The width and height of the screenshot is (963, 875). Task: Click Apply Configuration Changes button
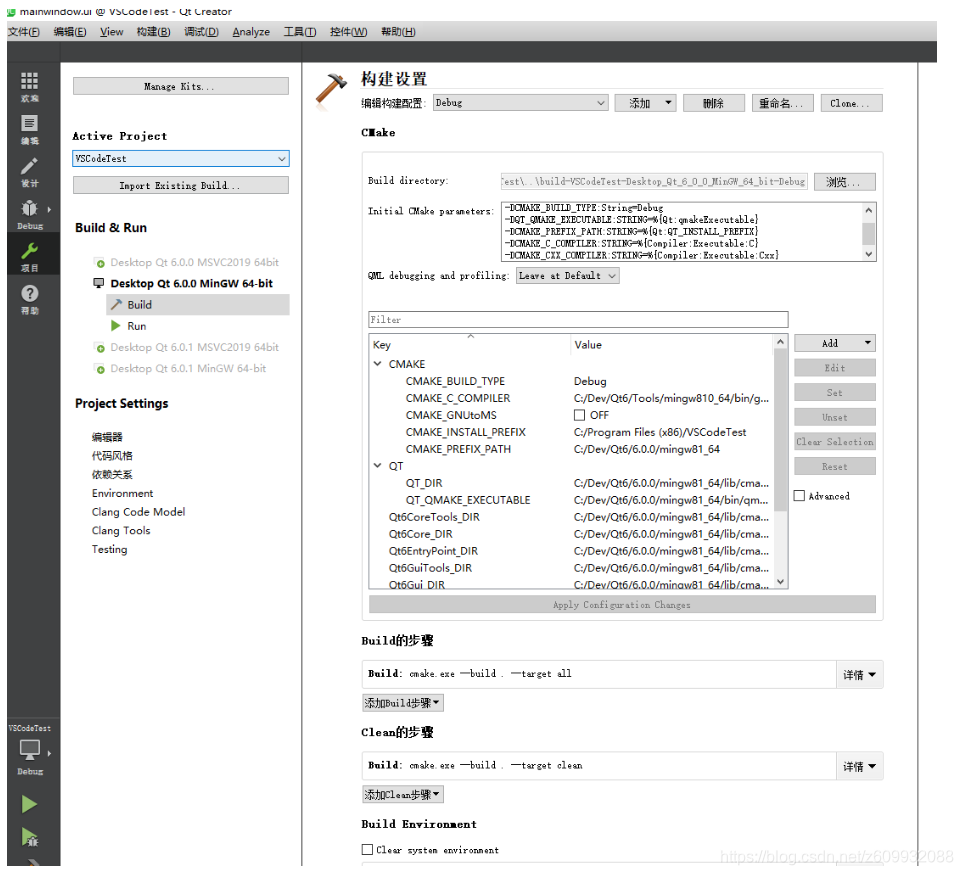tap(622, 604)
